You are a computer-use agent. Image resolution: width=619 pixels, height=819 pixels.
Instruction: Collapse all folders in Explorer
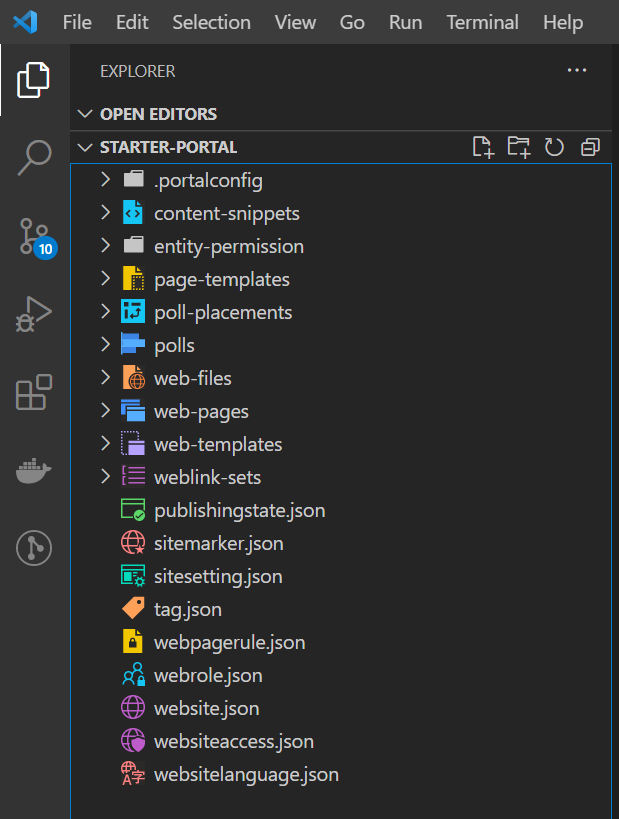tap(590, 147)
